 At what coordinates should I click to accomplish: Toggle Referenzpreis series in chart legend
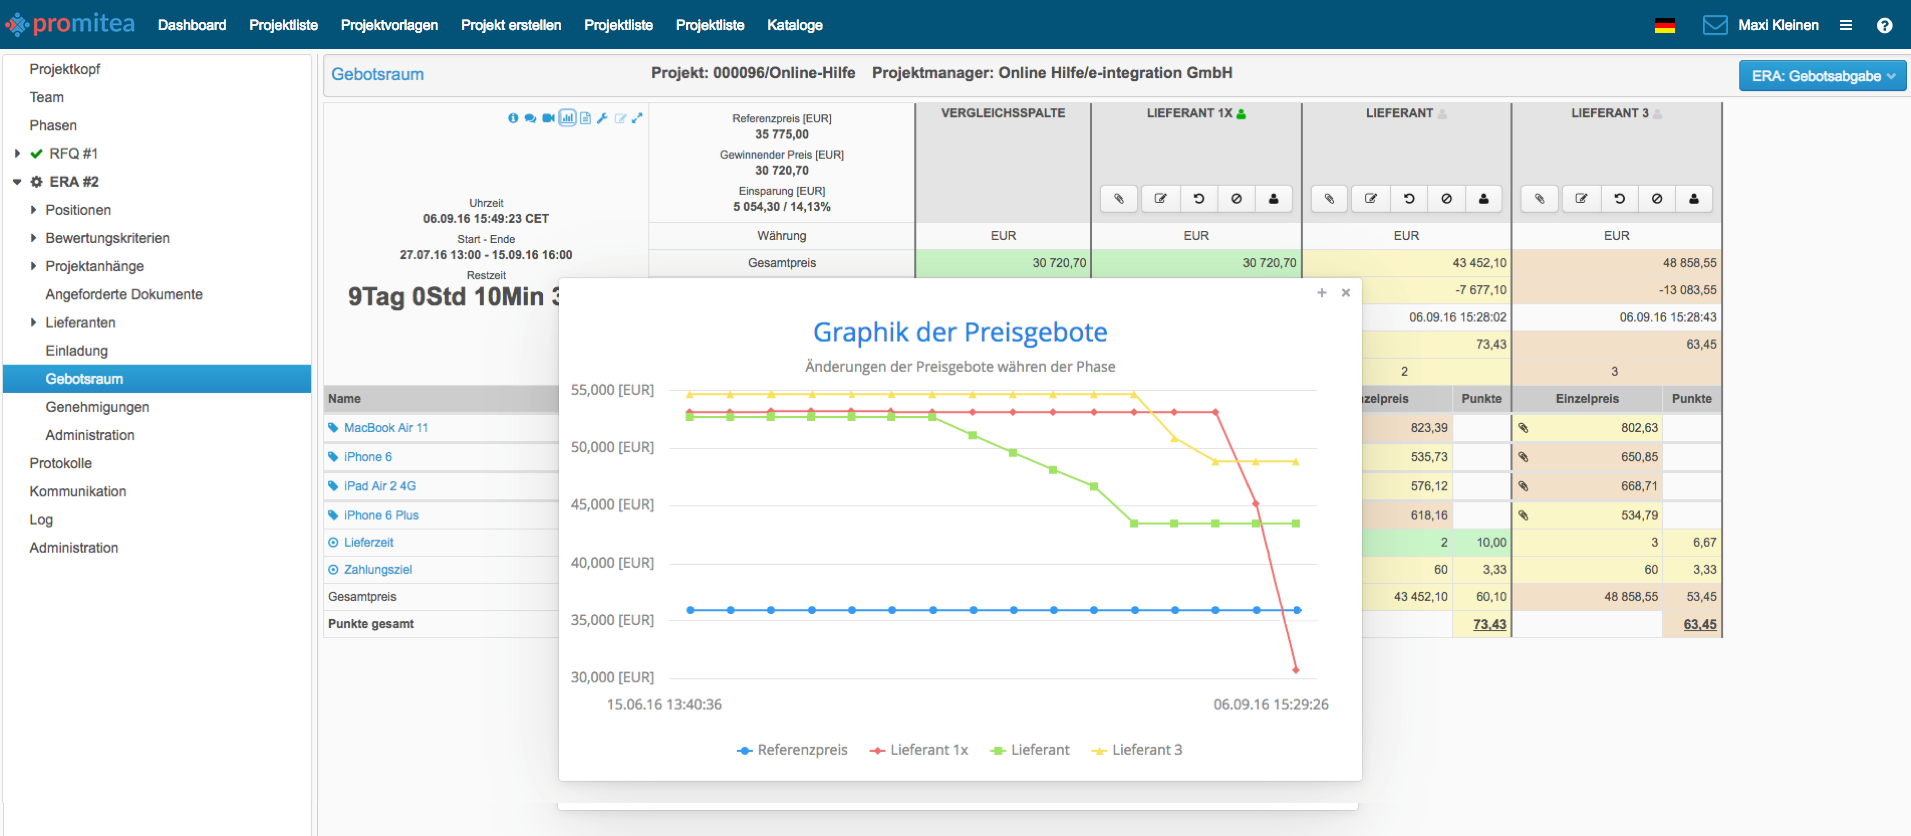(792, 750)
